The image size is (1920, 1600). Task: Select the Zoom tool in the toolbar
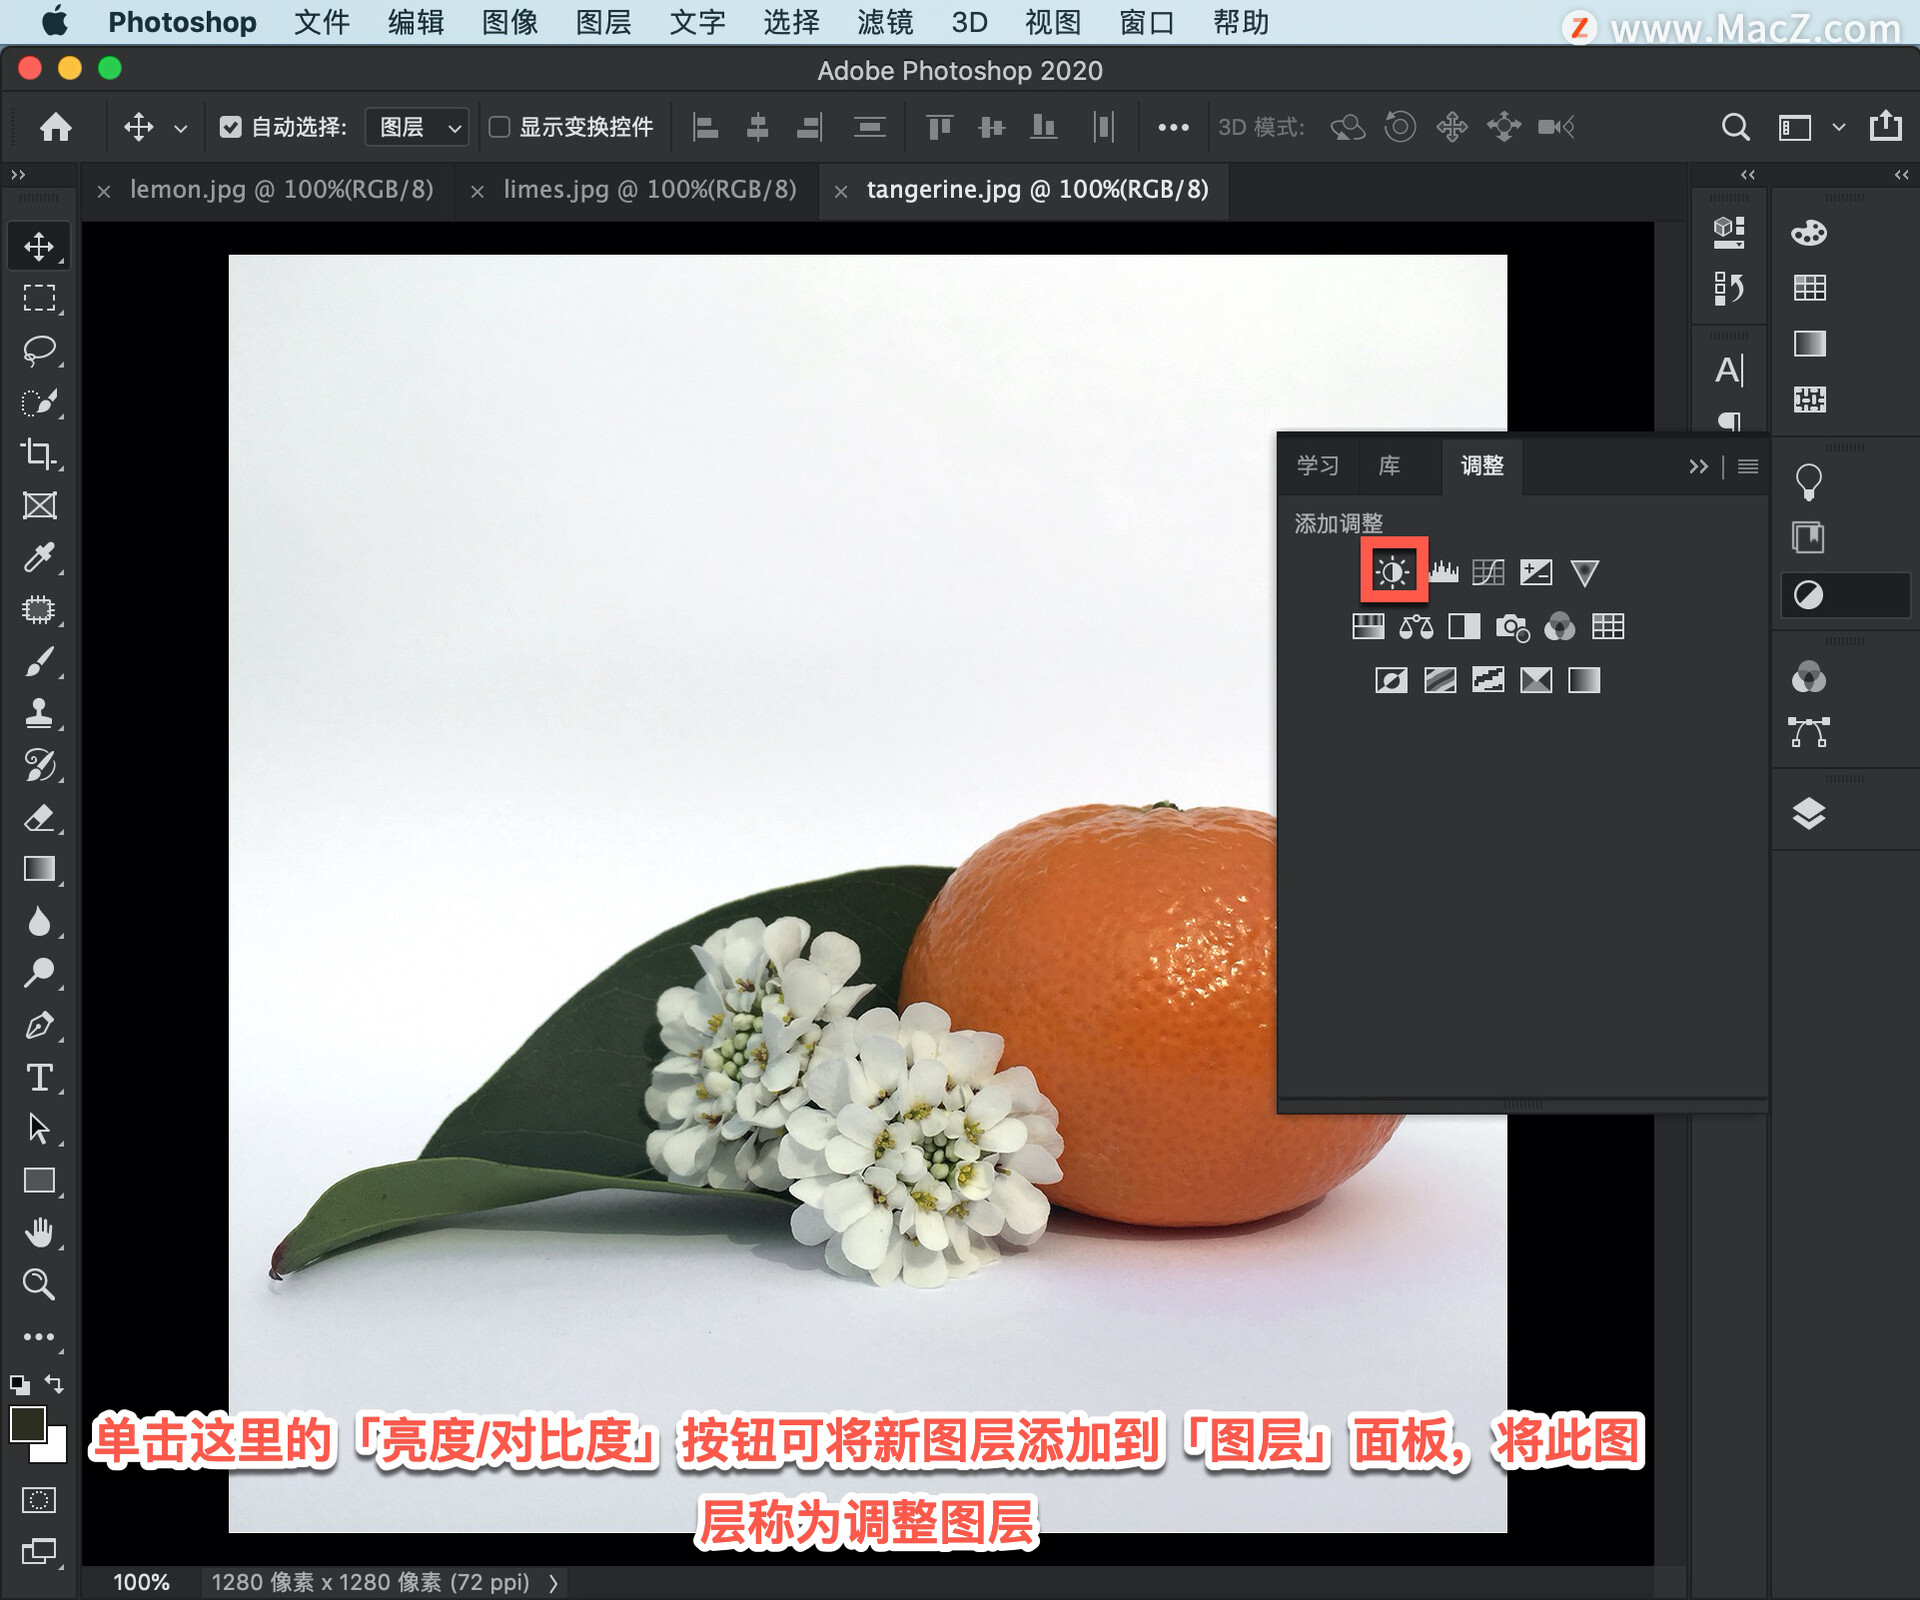coord(40,1285)
